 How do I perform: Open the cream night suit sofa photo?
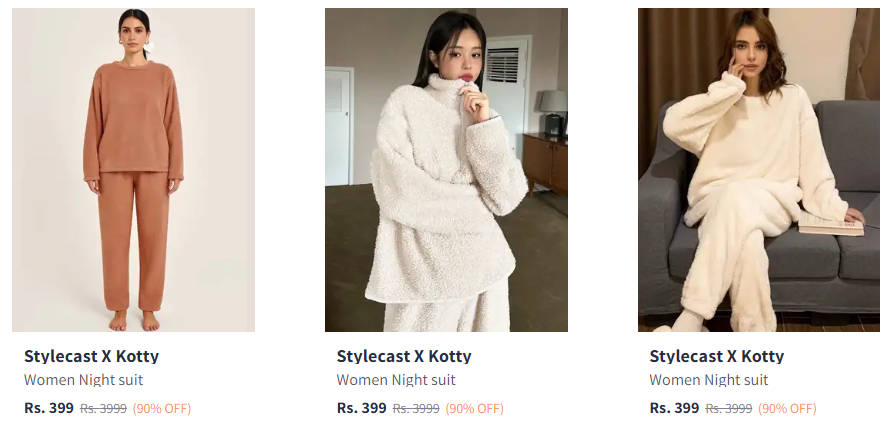click(758, 170)
